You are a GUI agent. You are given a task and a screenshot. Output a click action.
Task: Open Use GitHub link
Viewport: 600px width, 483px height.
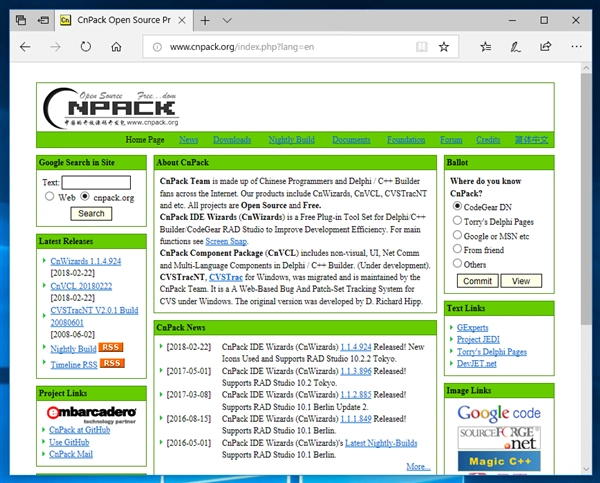coord(69,442)
